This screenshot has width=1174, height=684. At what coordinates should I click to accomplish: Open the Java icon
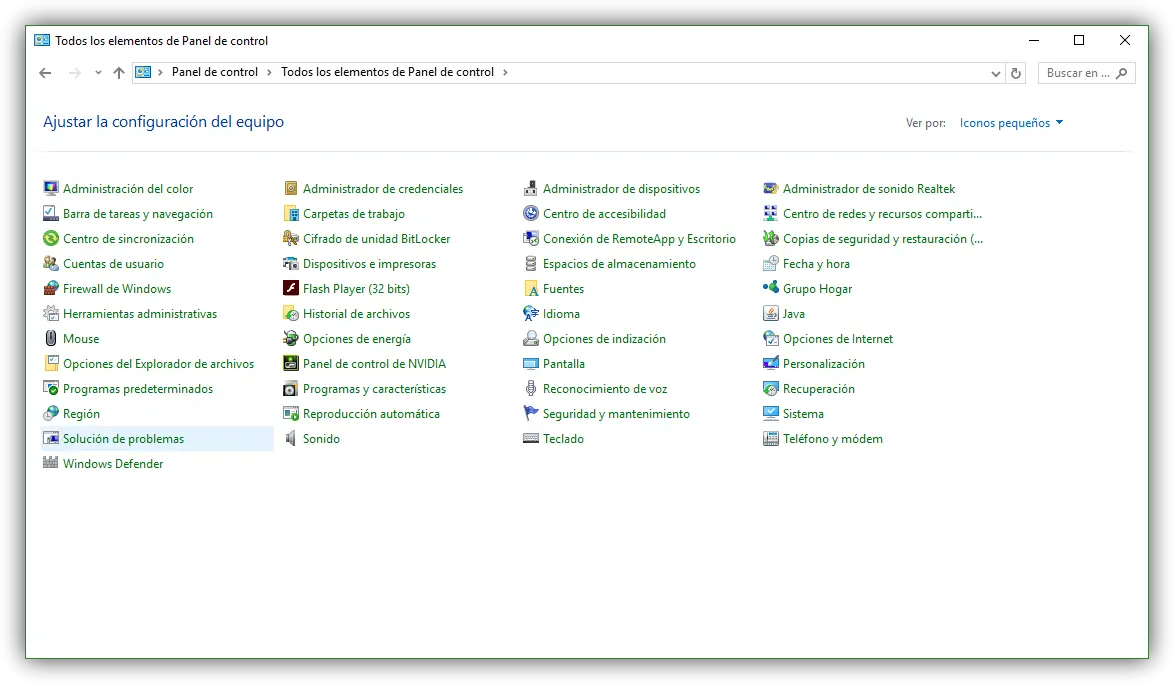click(770, 314)
